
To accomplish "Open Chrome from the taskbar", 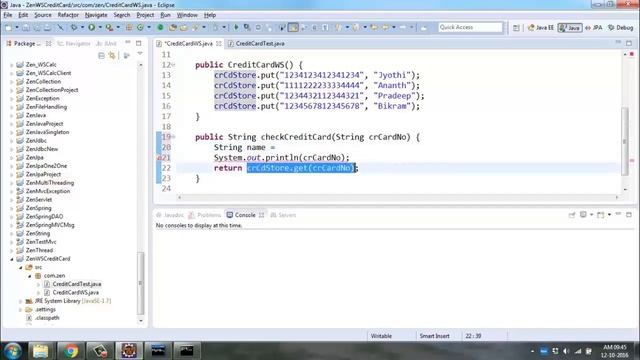I will click(x=70, y=351).
